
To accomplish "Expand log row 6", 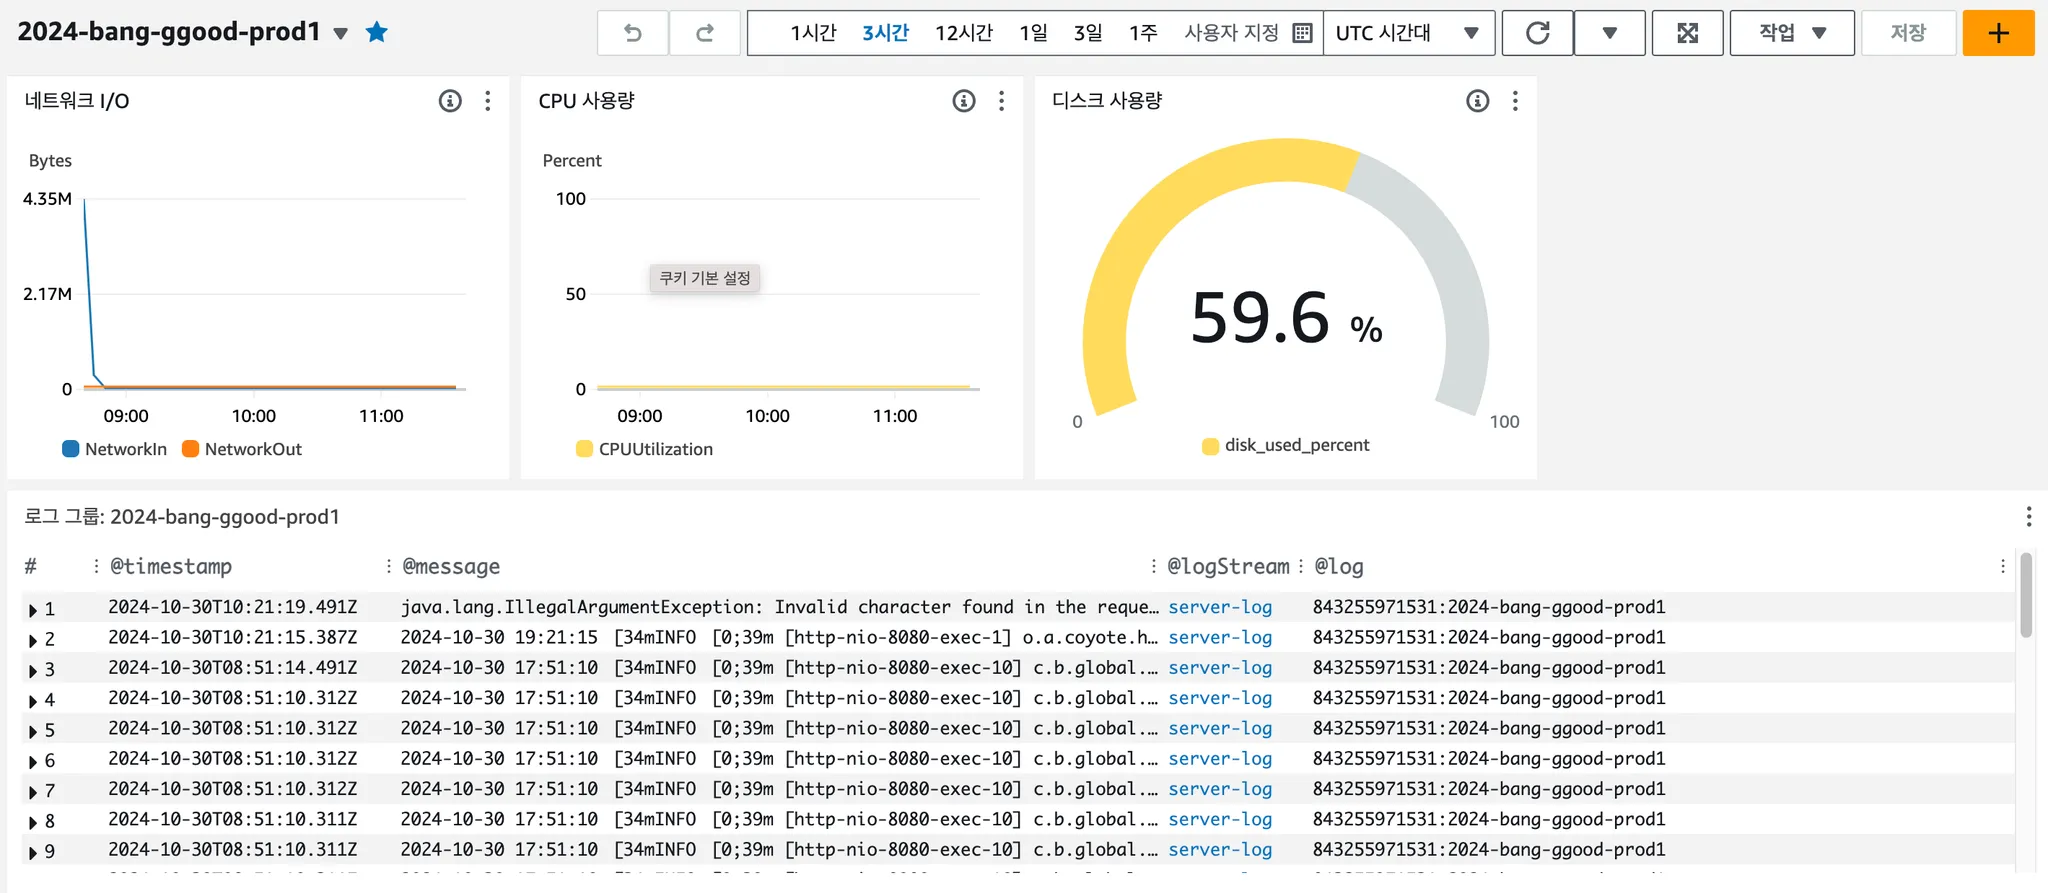I will [x=33, y=761].
